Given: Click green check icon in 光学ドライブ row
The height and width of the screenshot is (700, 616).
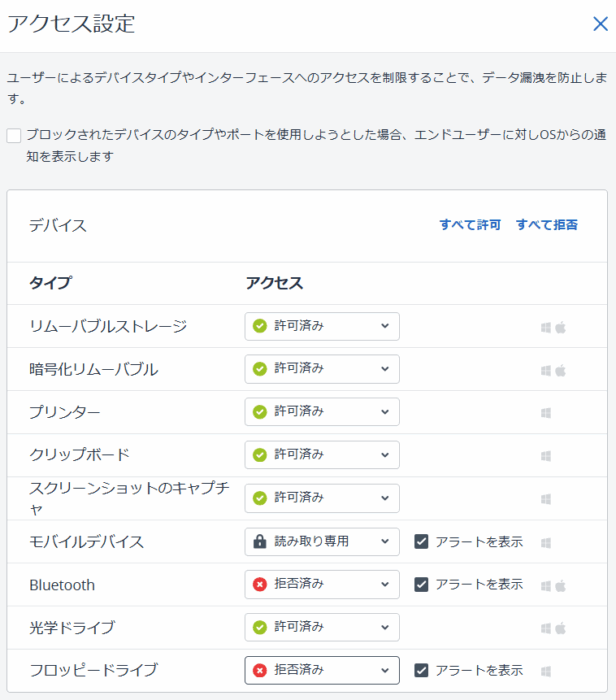Looking at the screenshot, I should (x=260, y=627).
